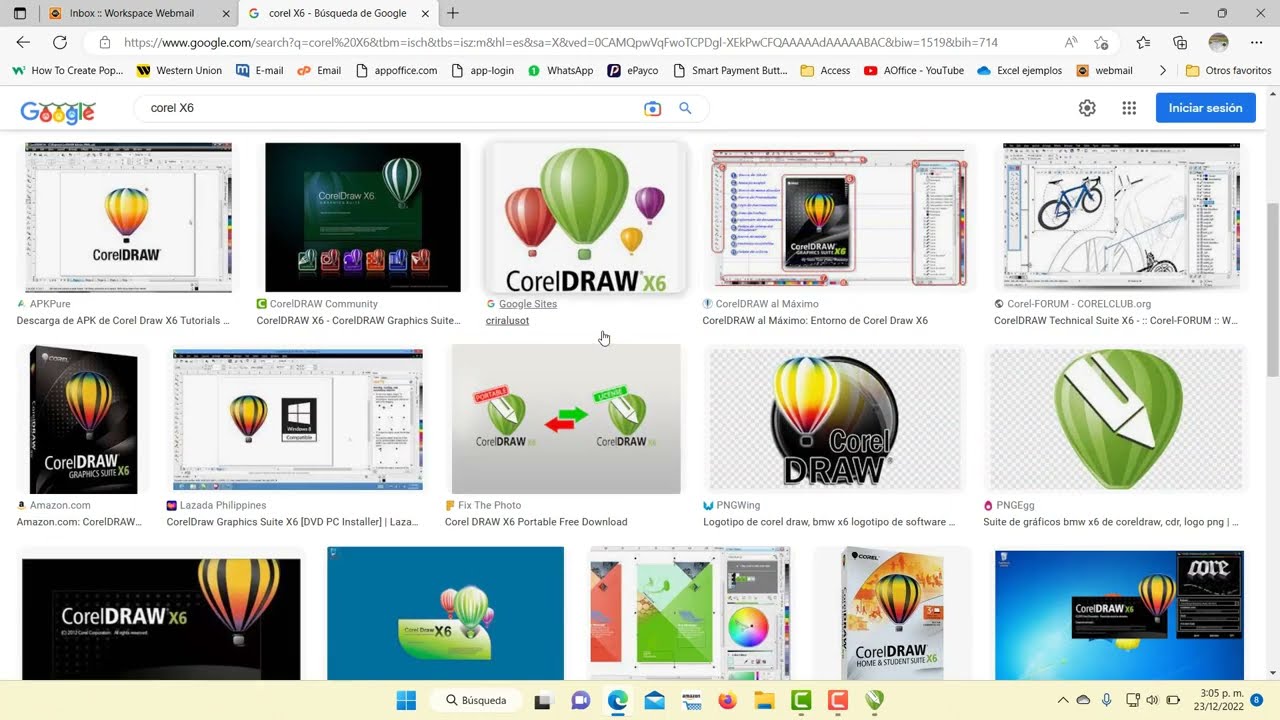Reload the current page
This screenshot has width=1280, height=720.
[60, 42]
